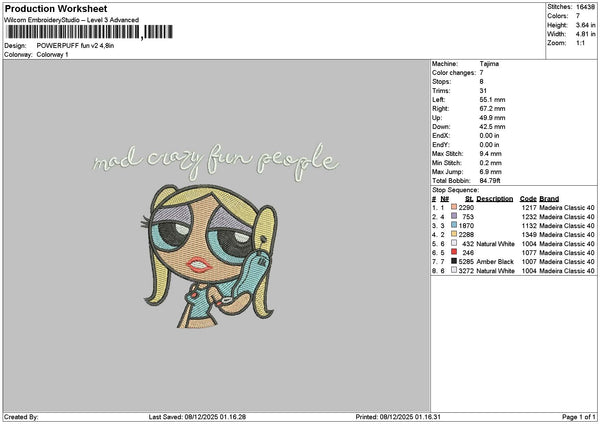Viewport: 600px width, 424px height.
Task: Click the yellow swatch for thread code 1349
Action: tap(454, 234)
